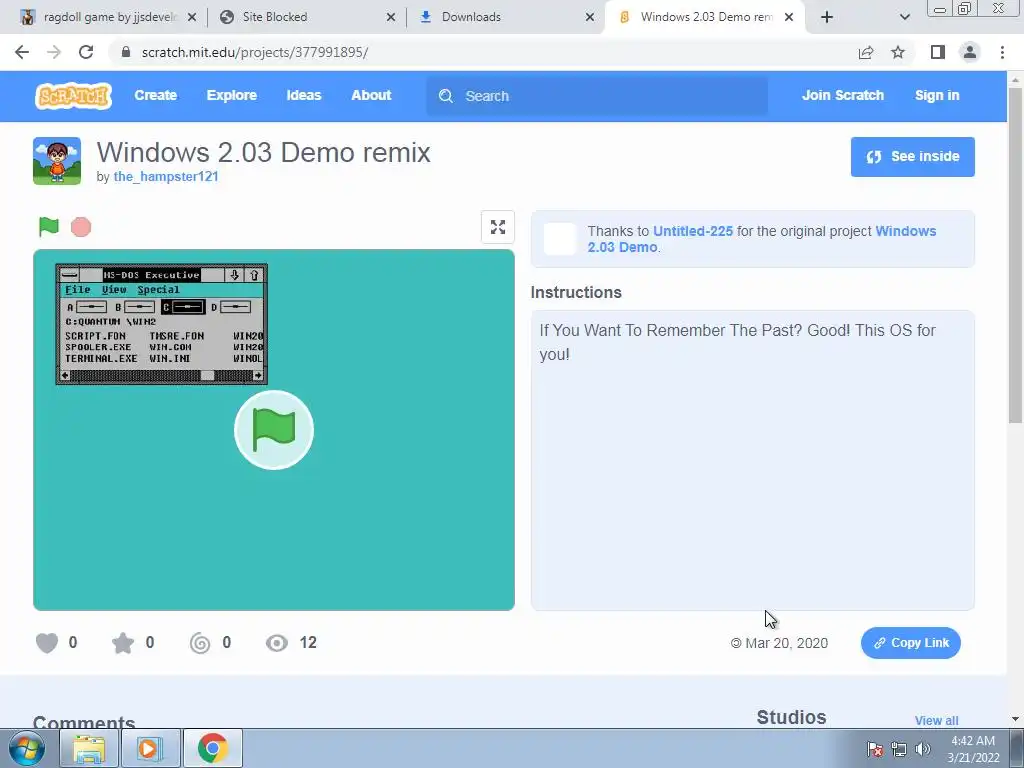Click the site lock icon
The height and width of the screenshot is (768, 1024).
126,52
